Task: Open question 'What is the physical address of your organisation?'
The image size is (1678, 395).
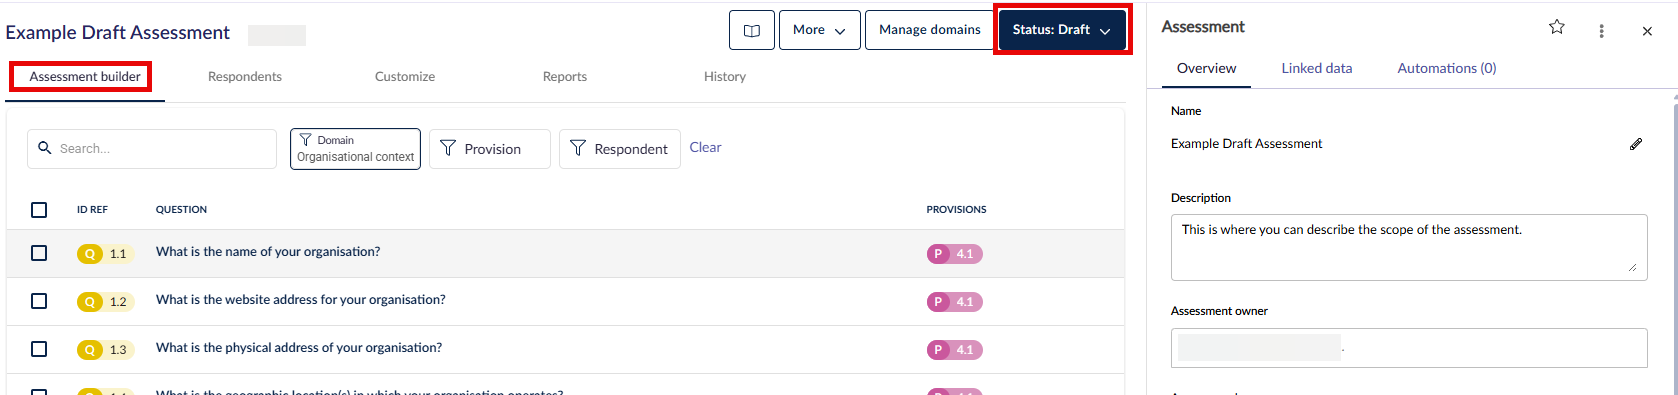Action: tap(299, 348)
